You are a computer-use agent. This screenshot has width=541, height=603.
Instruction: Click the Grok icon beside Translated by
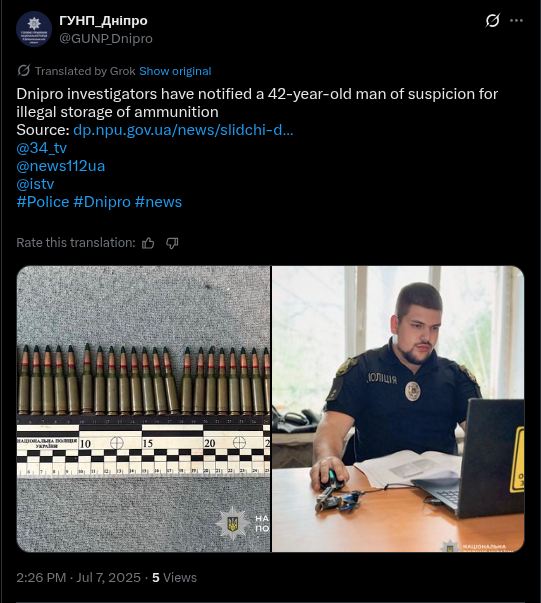(23, 71)
